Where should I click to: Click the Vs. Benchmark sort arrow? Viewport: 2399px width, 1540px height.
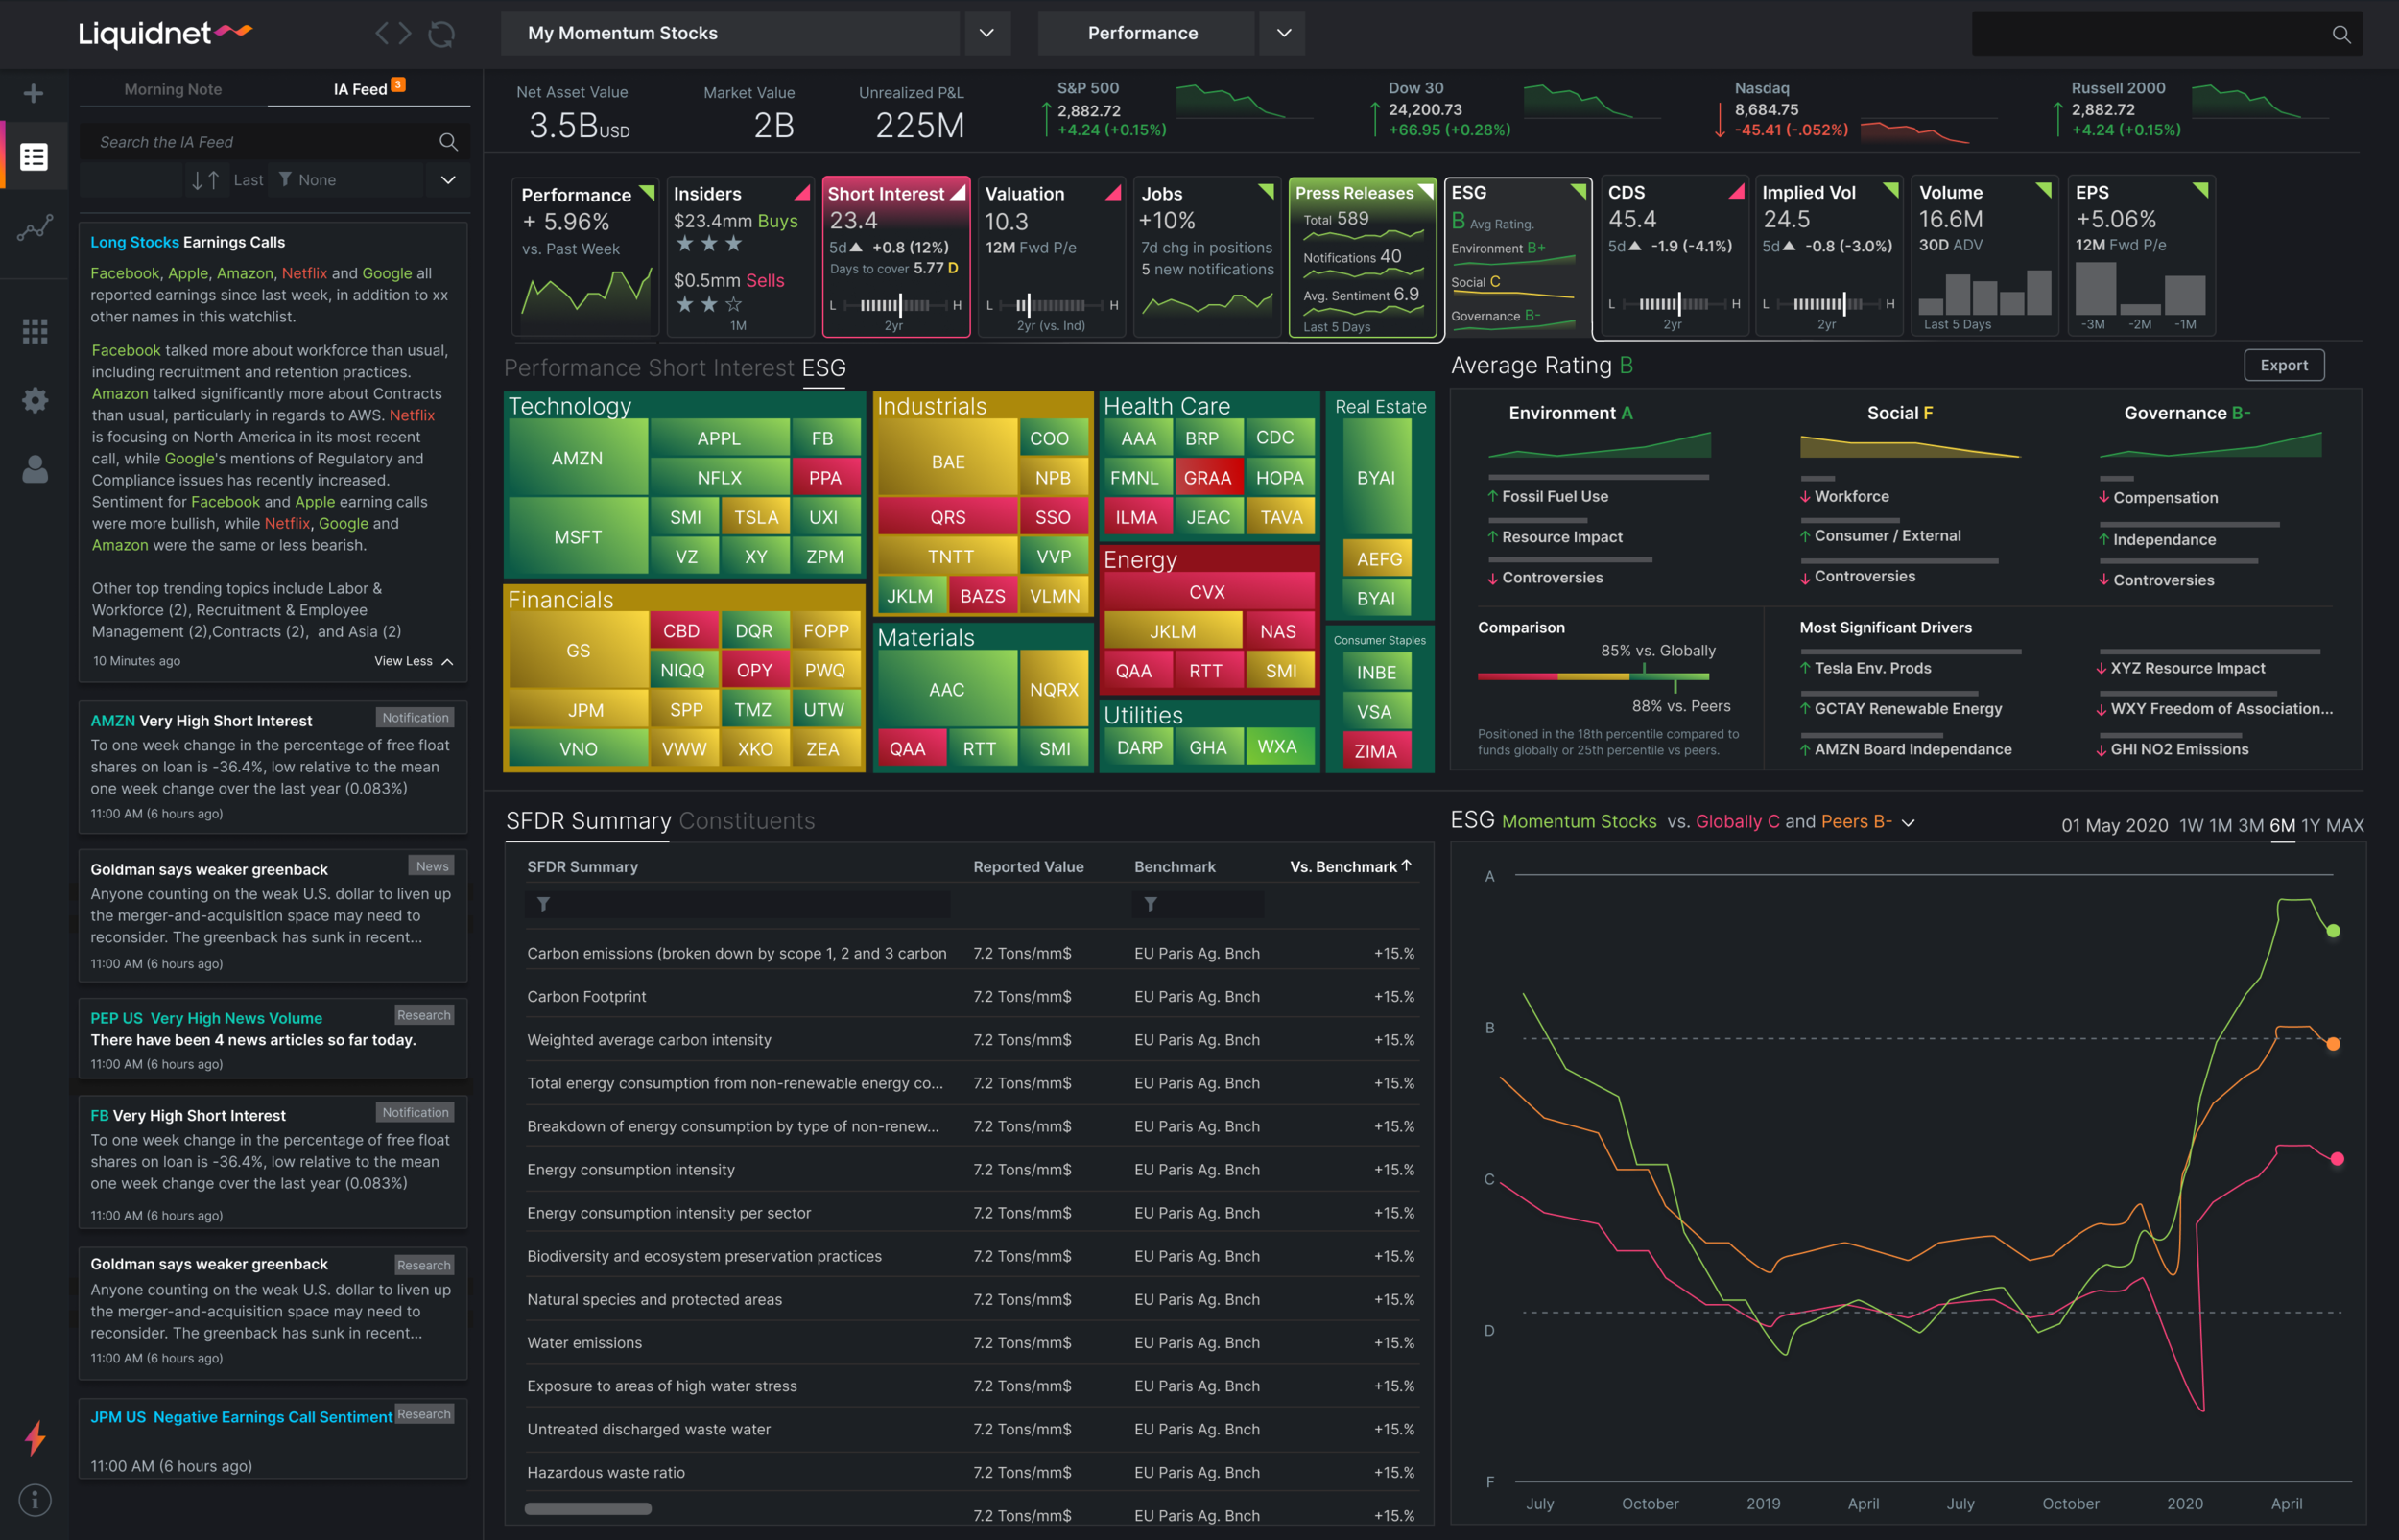click(x=1406, y=865)
